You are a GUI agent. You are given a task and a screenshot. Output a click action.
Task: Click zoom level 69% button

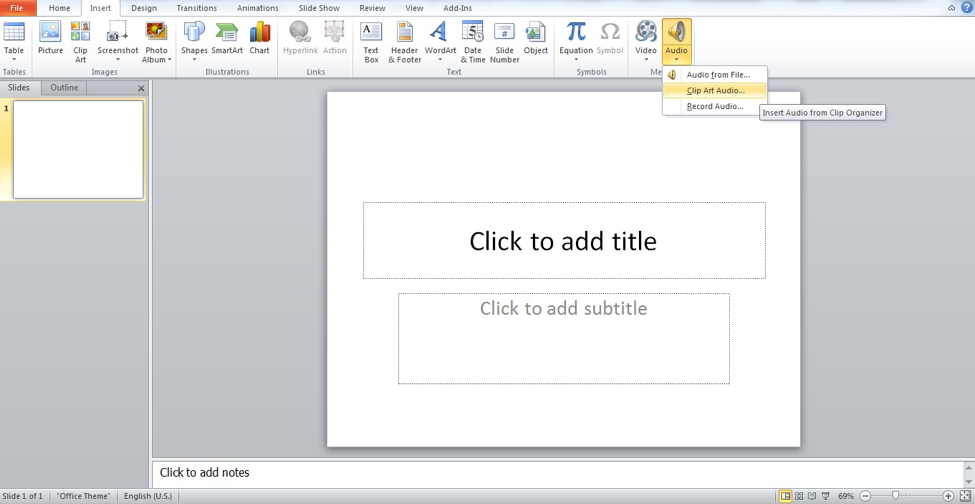(846, 496)
